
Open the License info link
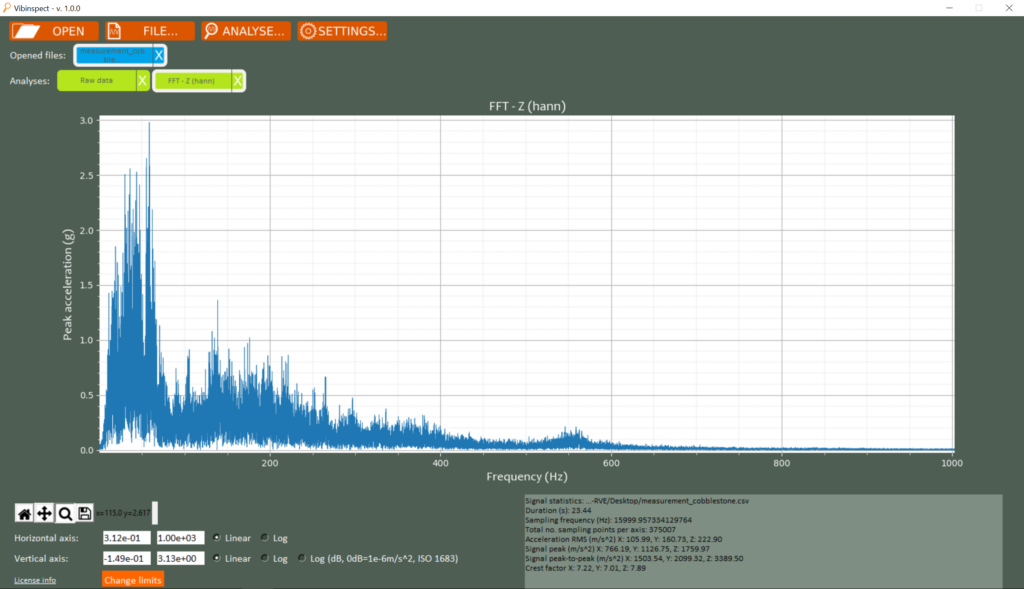(x=35, y=580)
